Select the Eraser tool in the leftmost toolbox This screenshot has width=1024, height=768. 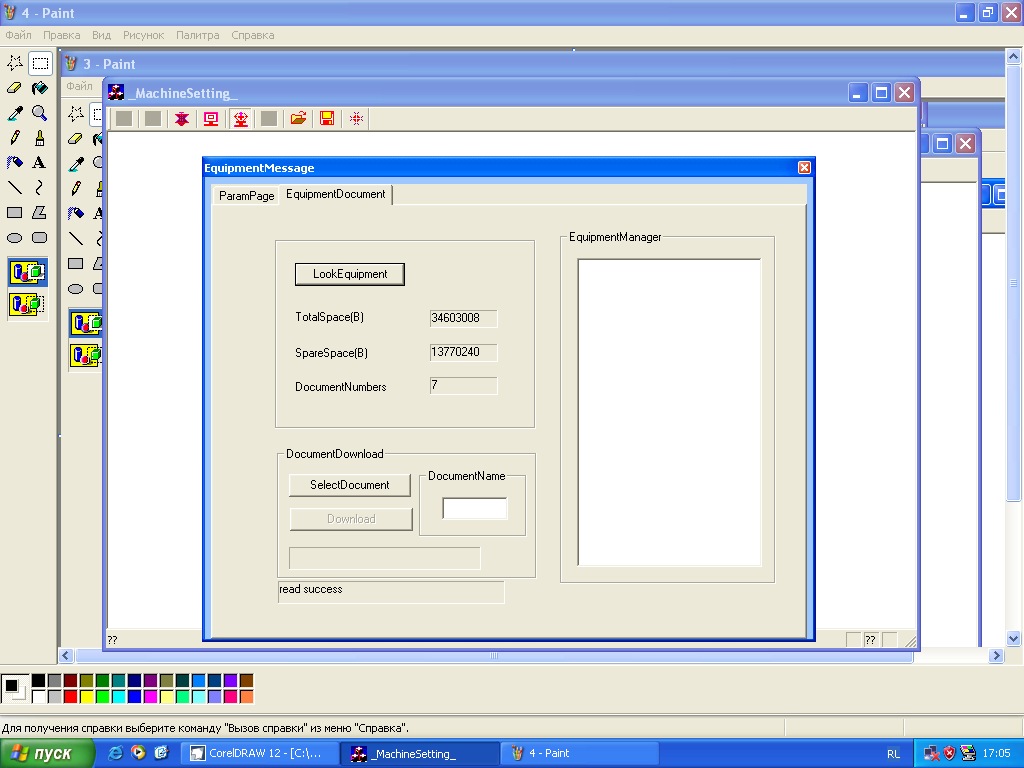coord(15,88)
